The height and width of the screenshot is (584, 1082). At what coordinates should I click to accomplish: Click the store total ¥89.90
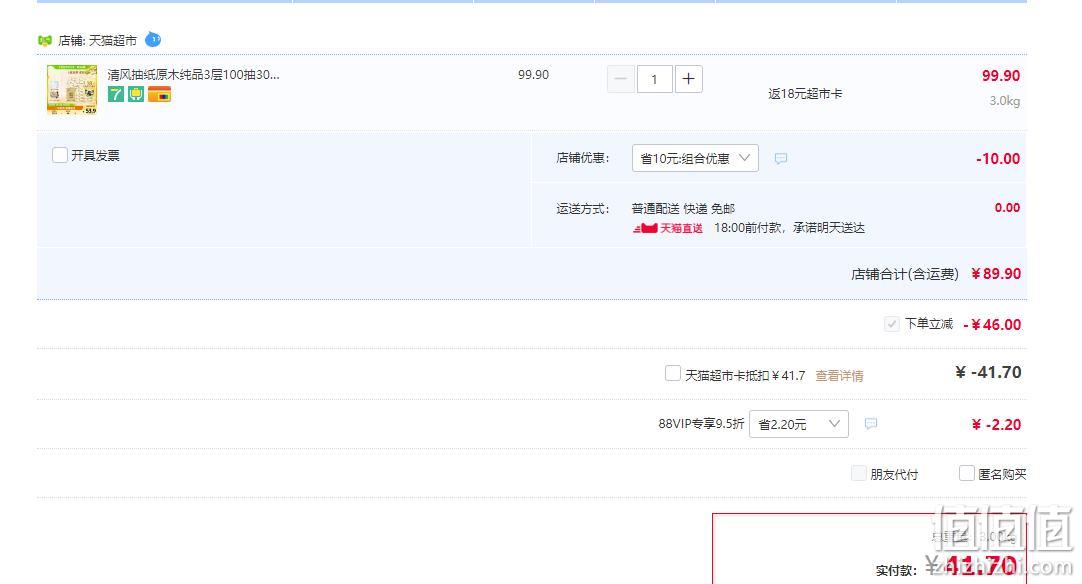tap(996, 273)
